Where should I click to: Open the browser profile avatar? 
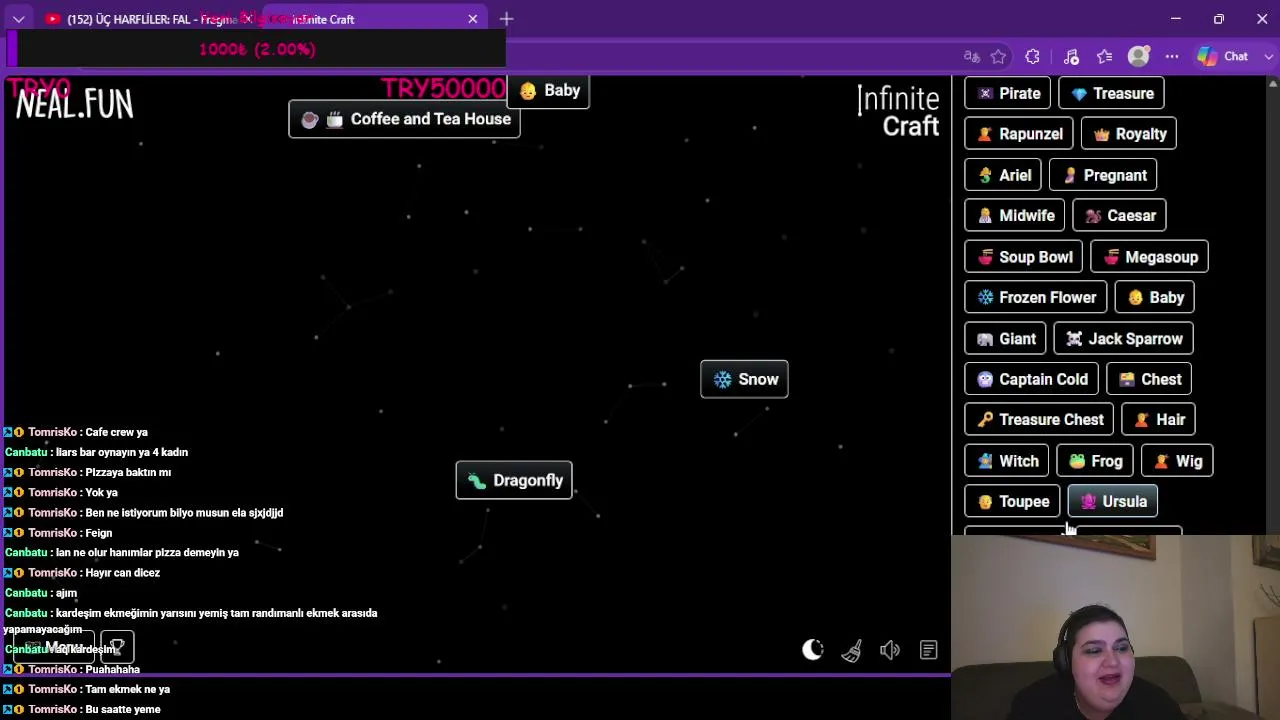pos(1138,57)
